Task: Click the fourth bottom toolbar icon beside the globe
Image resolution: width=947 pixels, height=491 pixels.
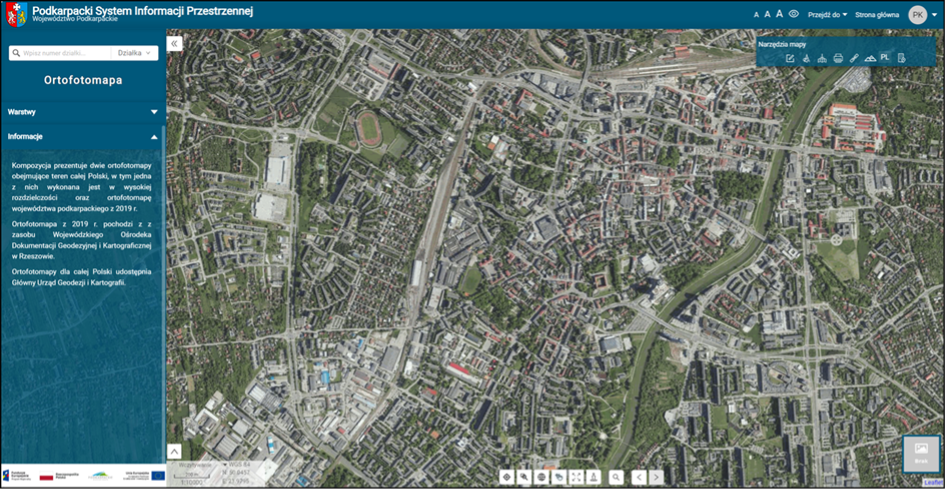Action: tap(559, 477)
